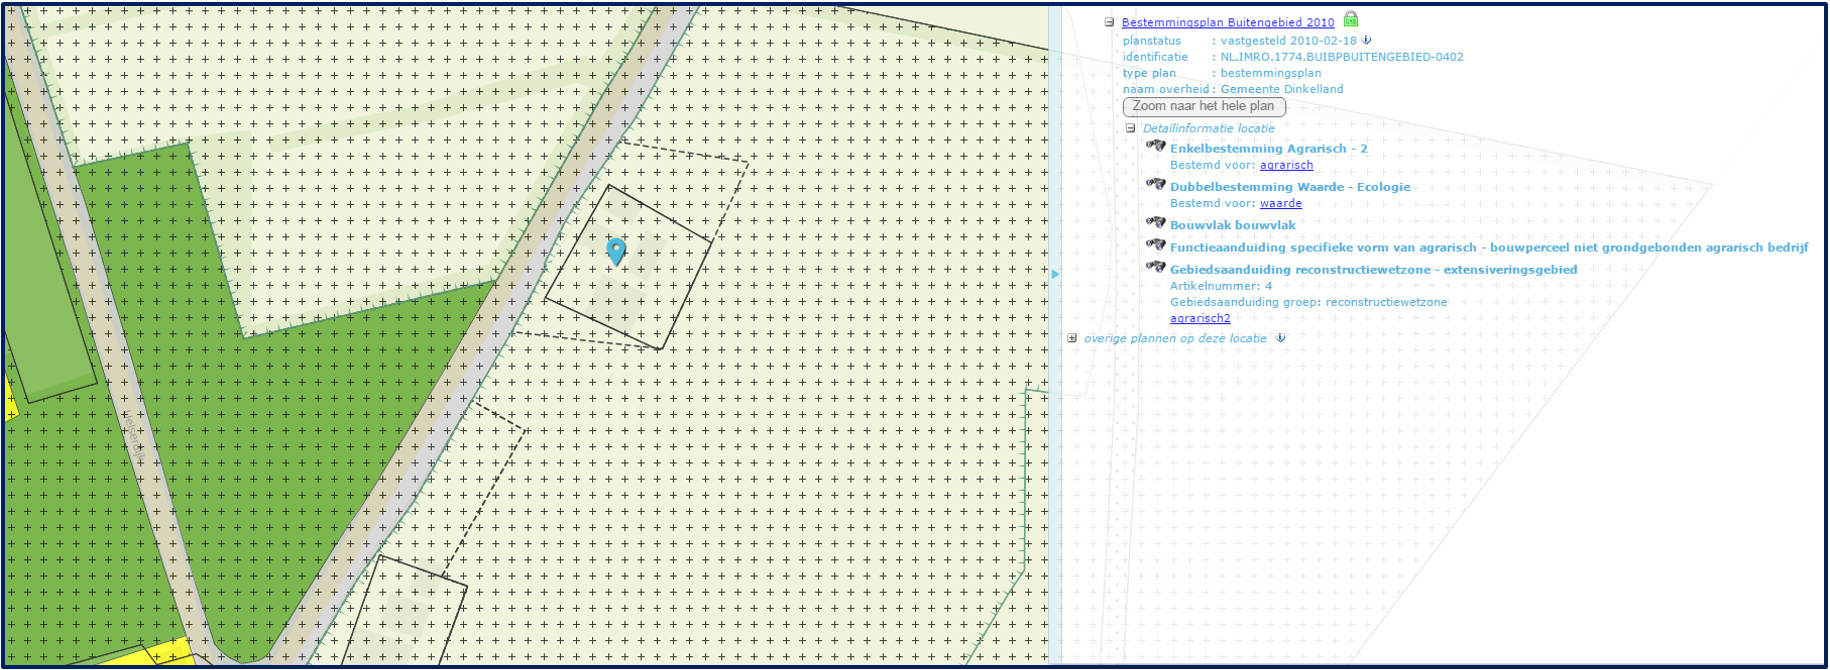1830x670 pixels.
Task: Click the Artikelnummer: 4 text
Action: 1221,286
